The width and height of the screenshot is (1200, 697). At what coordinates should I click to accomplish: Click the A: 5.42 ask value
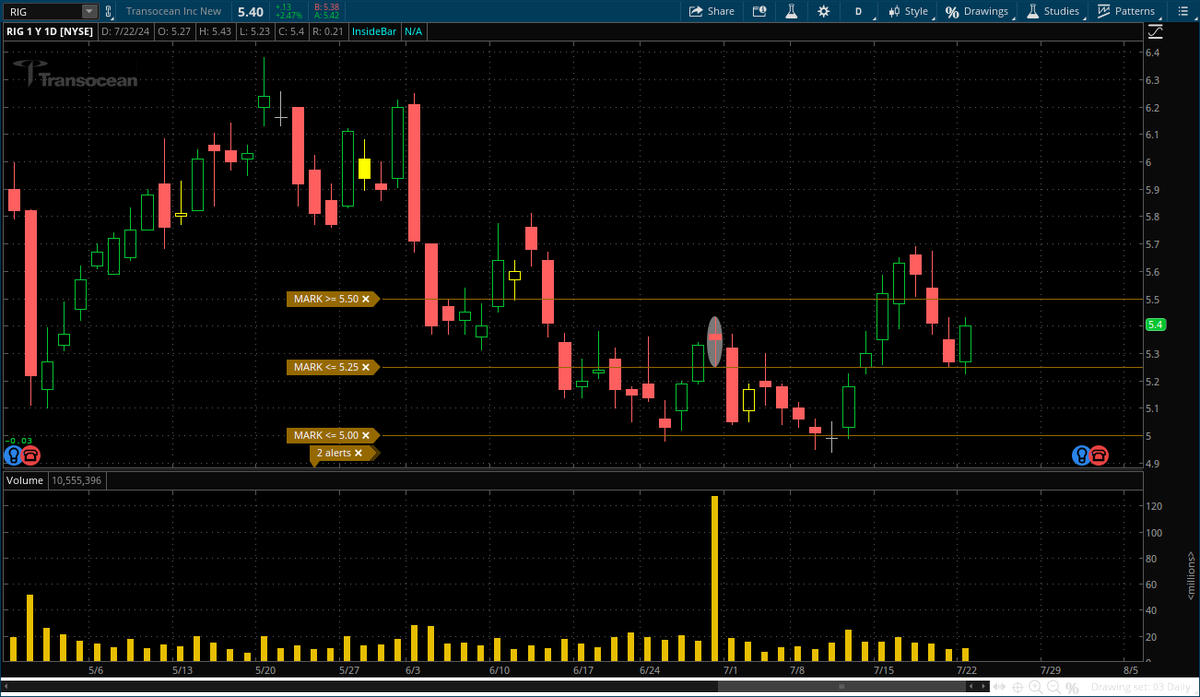tap(326, 16)
